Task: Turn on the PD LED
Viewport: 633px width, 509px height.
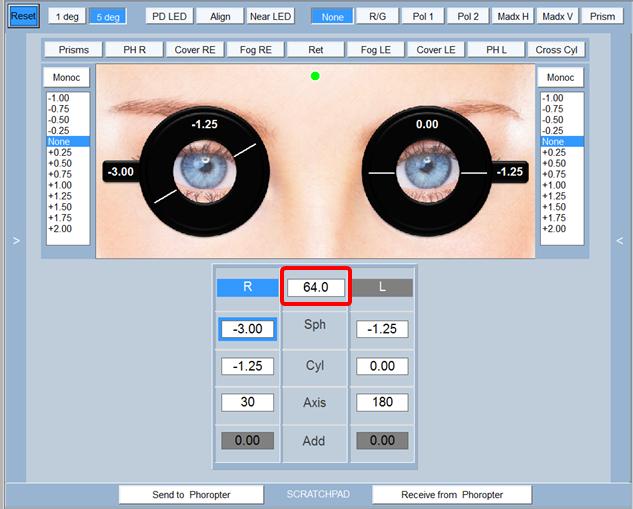Action: click(168, 16)
